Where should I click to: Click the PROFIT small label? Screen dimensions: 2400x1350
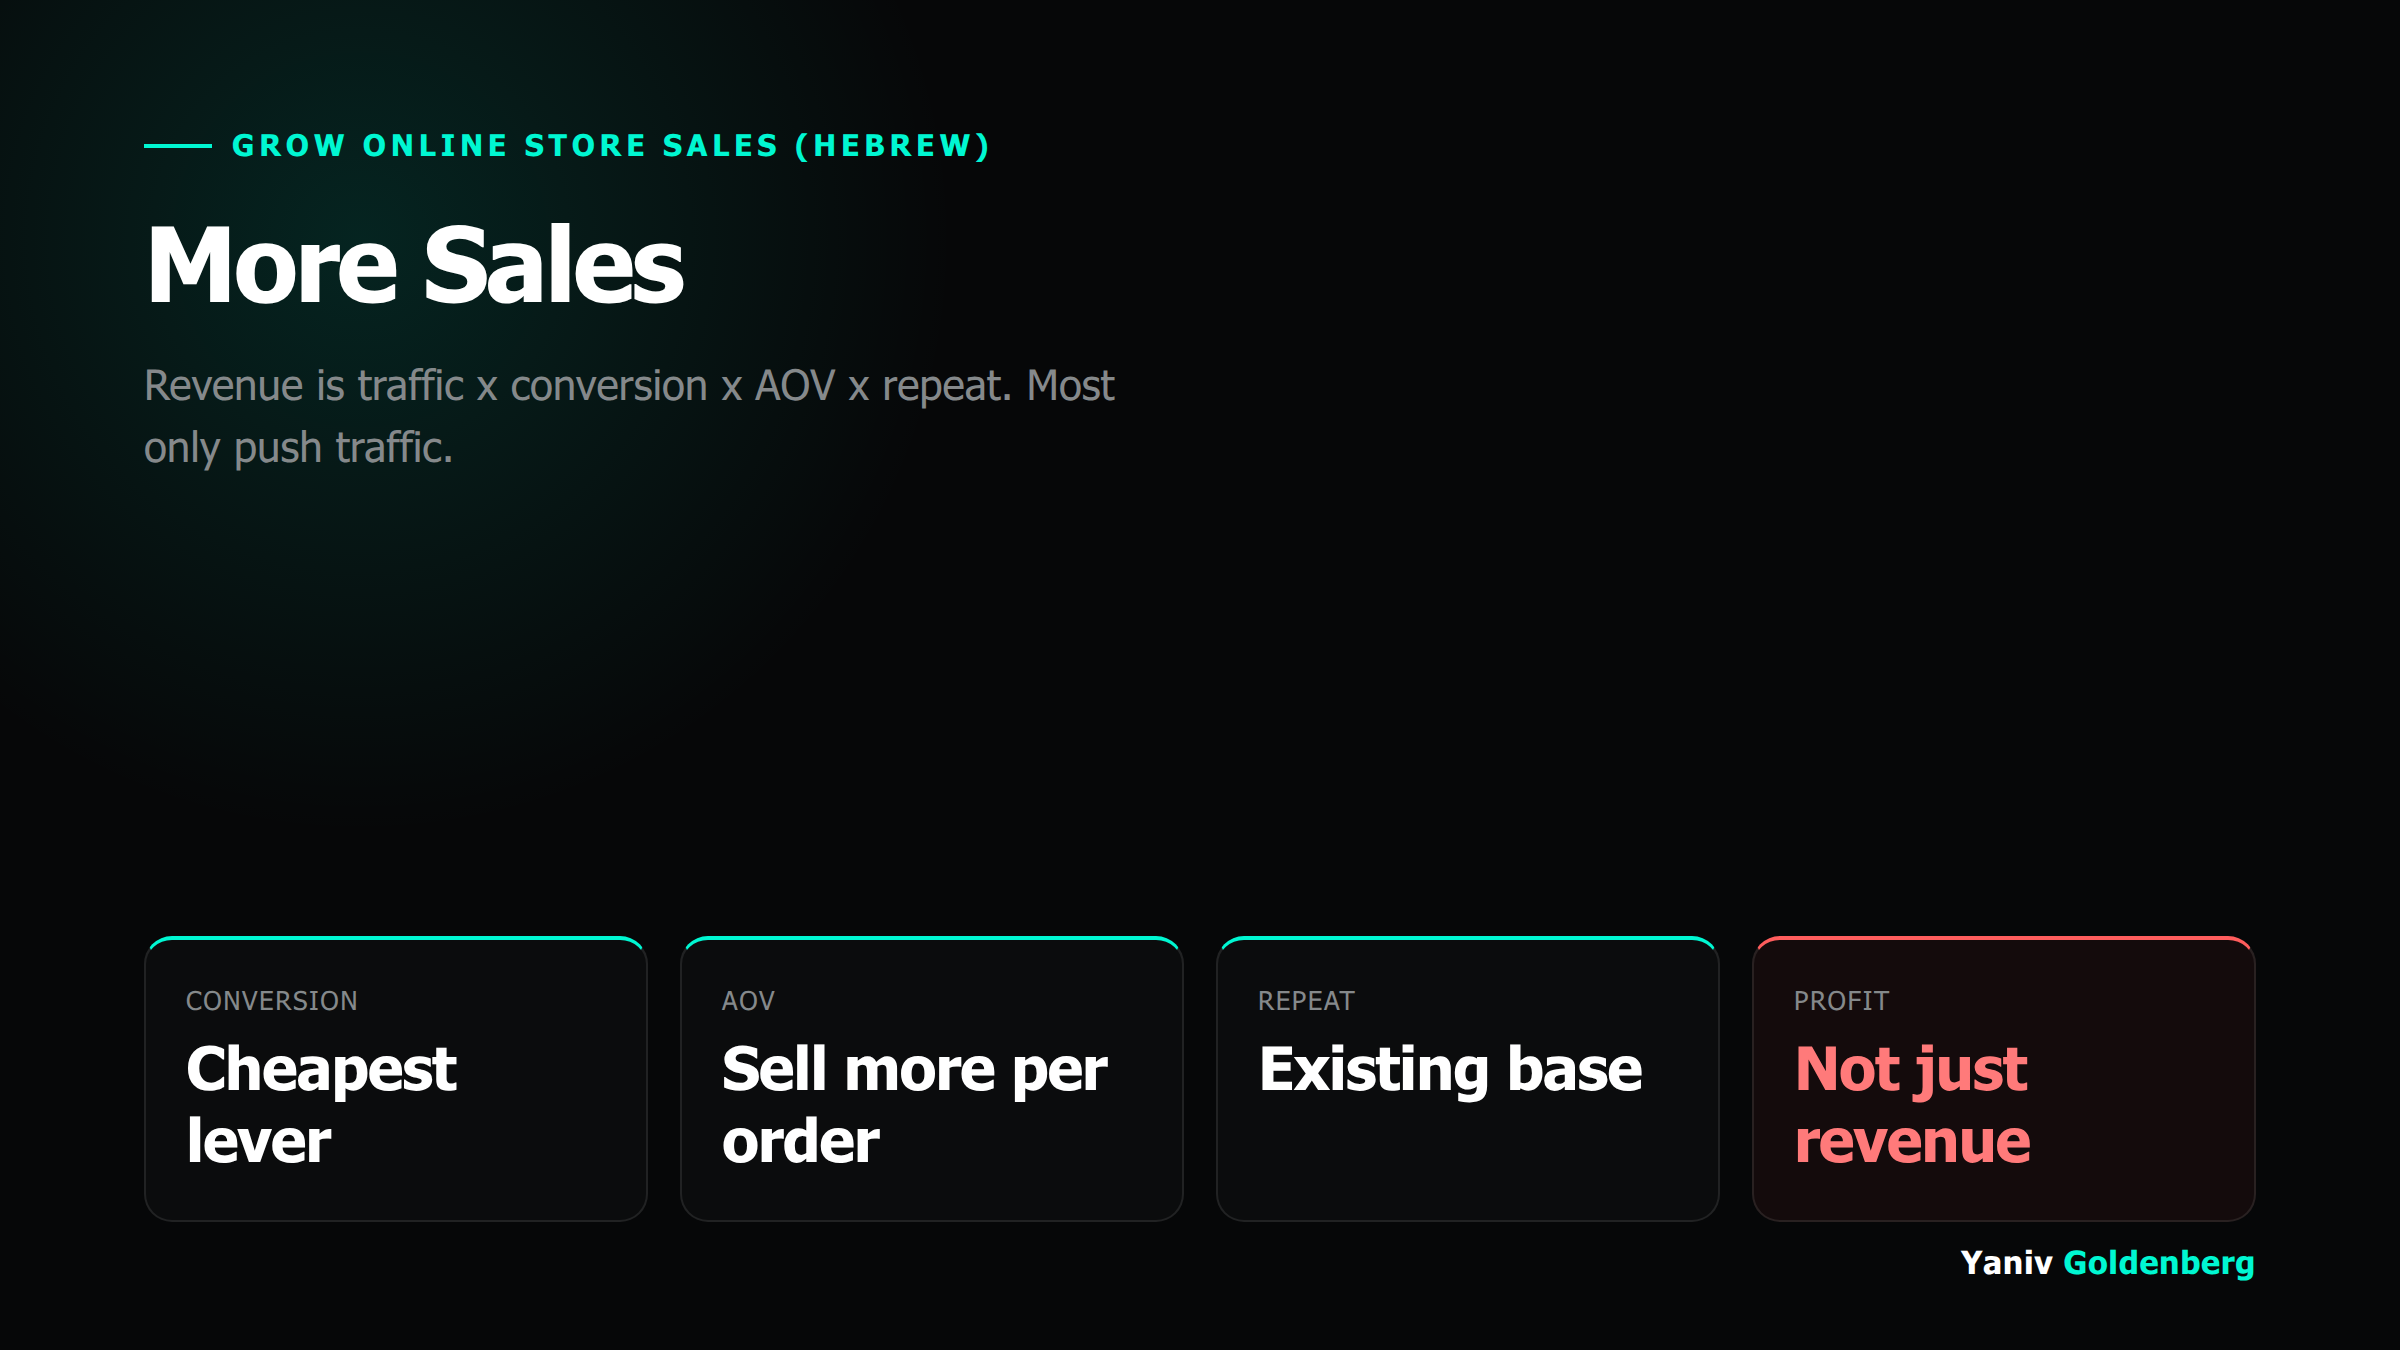coord(1841,1001)
